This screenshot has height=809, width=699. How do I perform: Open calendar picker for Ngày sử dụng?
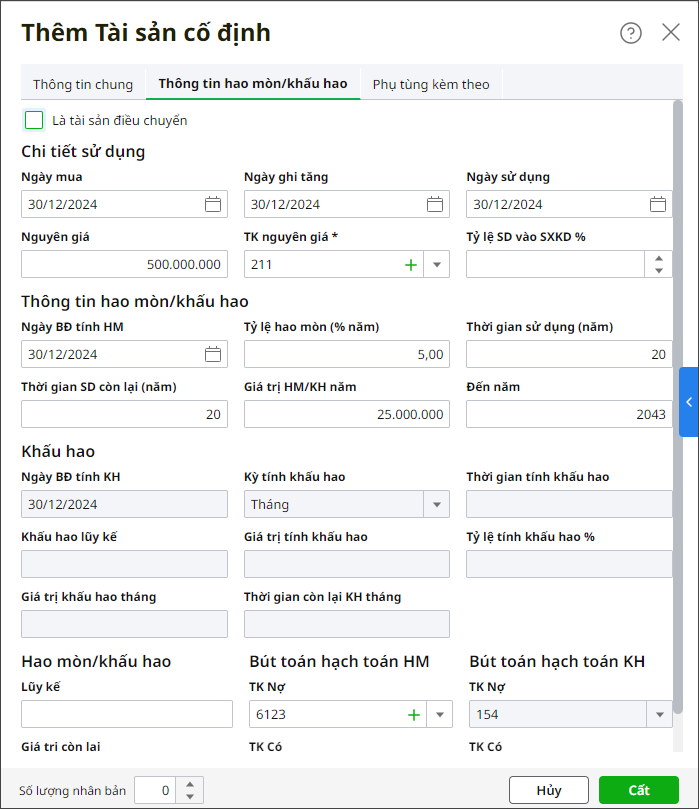pyautogui.click(x=658, y=204)
